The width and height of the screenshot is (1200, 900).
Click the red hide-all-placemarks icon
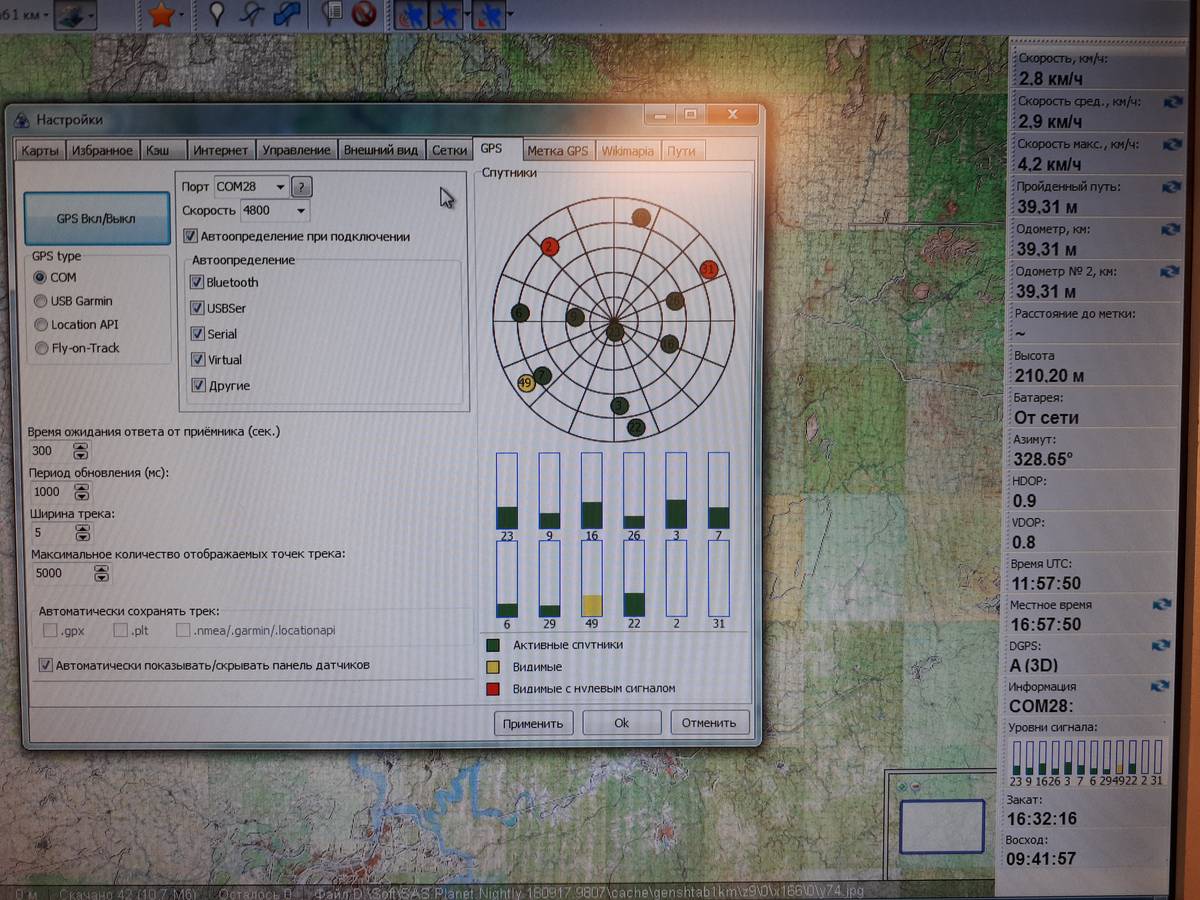[x=364, y=14]
